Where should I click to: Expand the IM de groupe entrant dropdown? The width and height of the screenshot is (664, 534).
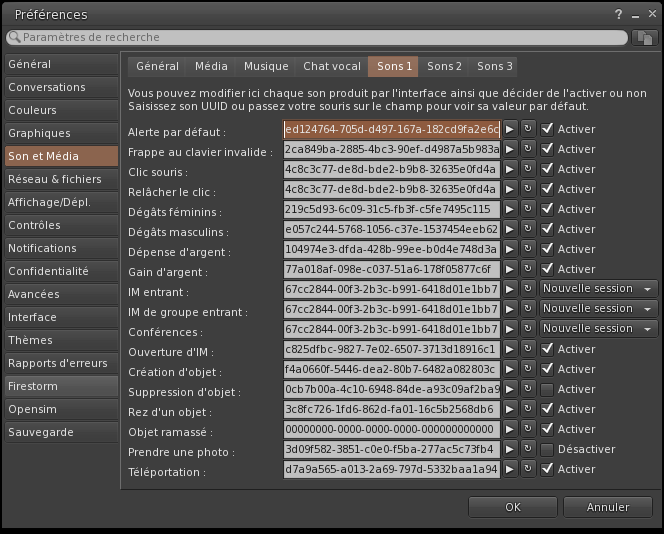tap(598, 309)
